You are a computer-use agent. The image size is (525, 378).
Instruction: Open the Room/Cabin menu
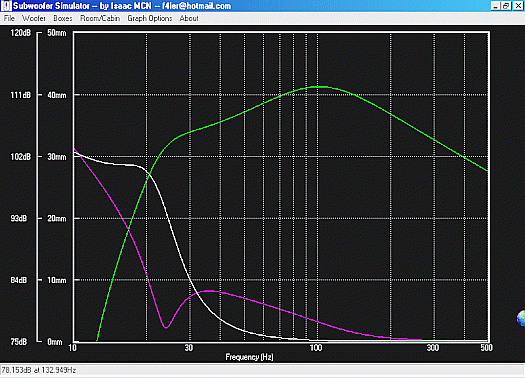(100, 18)
